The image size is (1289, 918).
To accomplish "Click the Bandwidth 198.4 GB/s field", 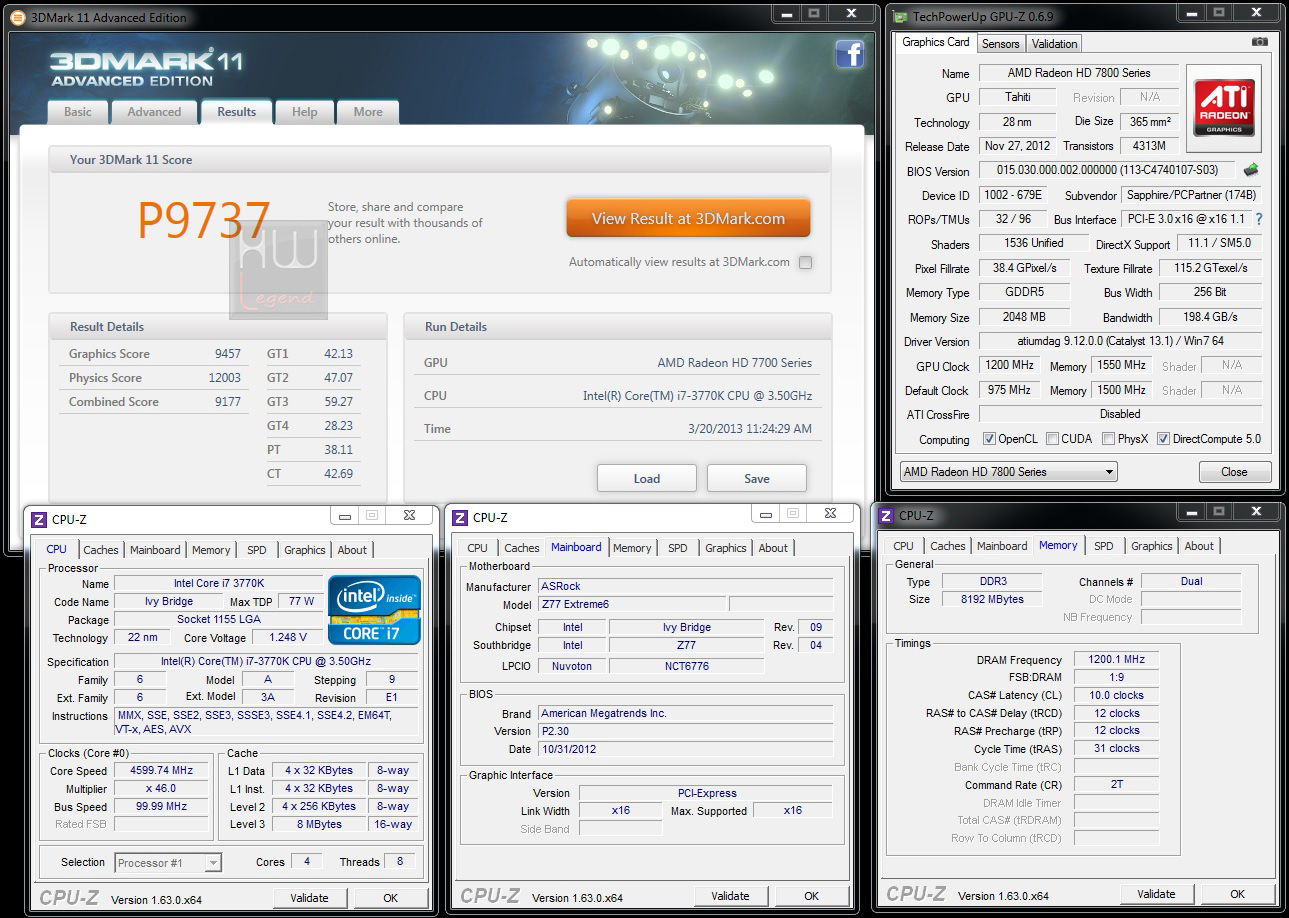I will (x=1210, y=317).
